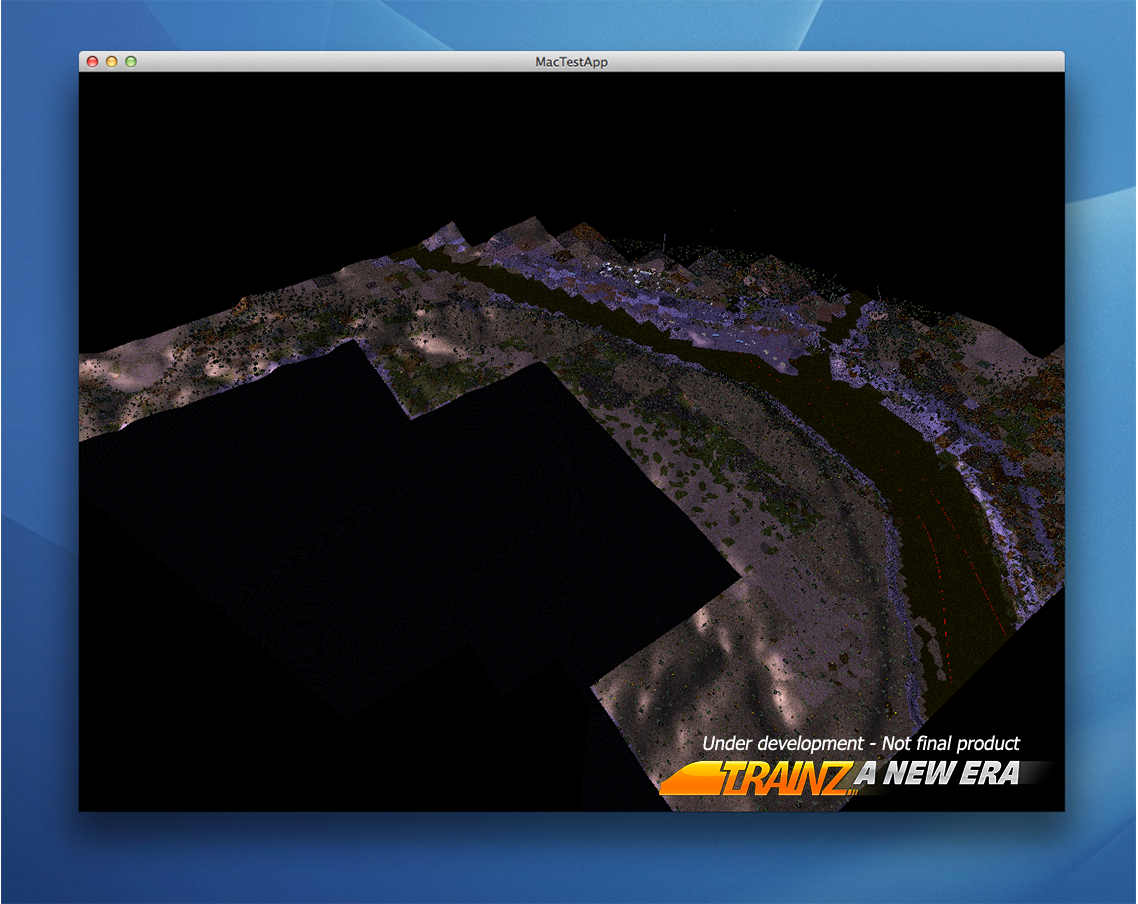Screen dimensions: 1138x904
Task: Click the MacTestApp title text
Action: (x=571, y=62)
